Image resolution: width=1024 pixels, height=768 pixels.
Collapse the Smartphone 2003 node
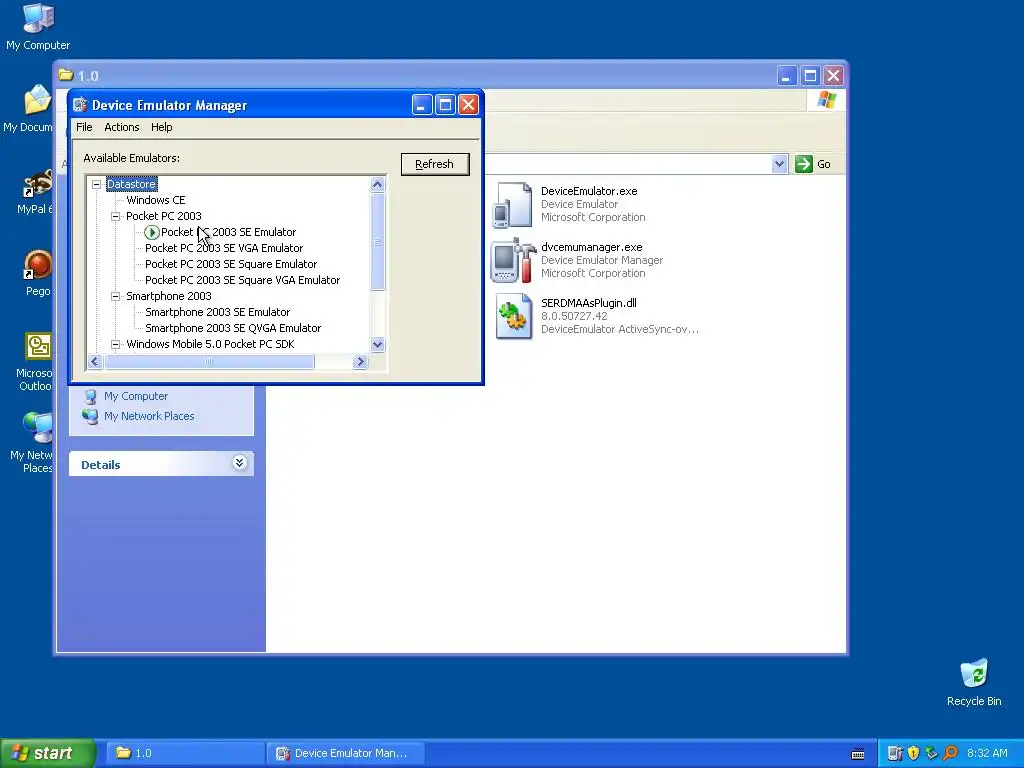116,296
